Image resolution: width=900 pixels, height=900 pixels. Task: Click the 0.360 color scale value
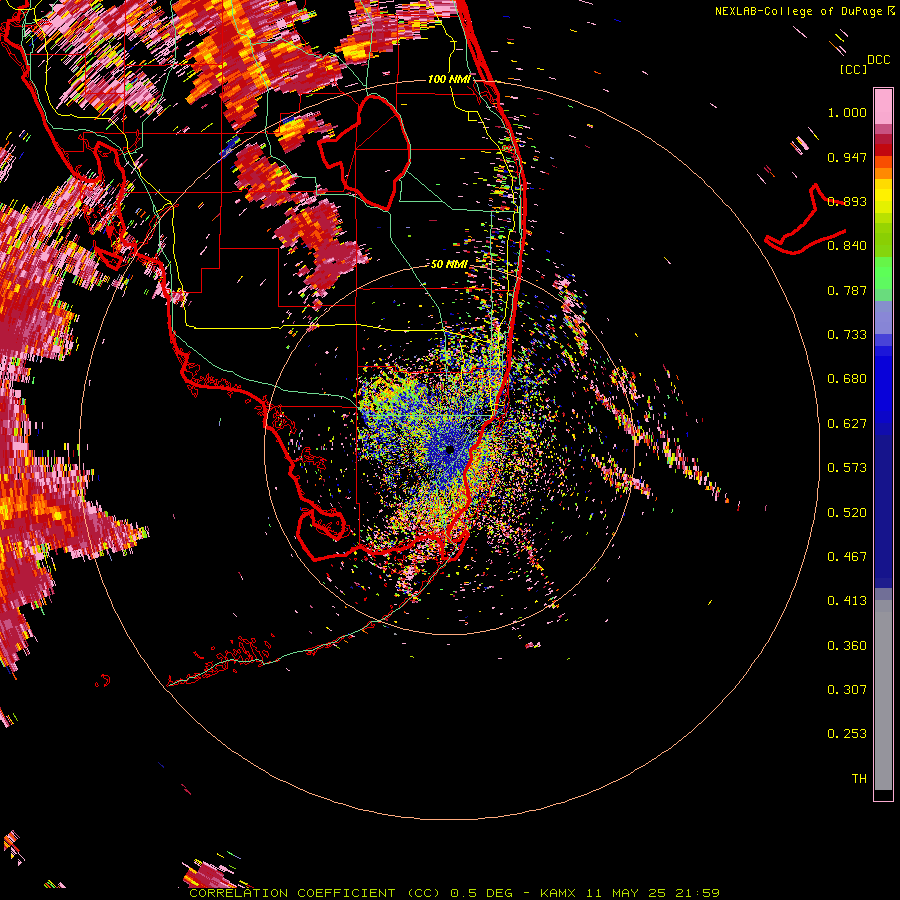[x=847, y=646]
